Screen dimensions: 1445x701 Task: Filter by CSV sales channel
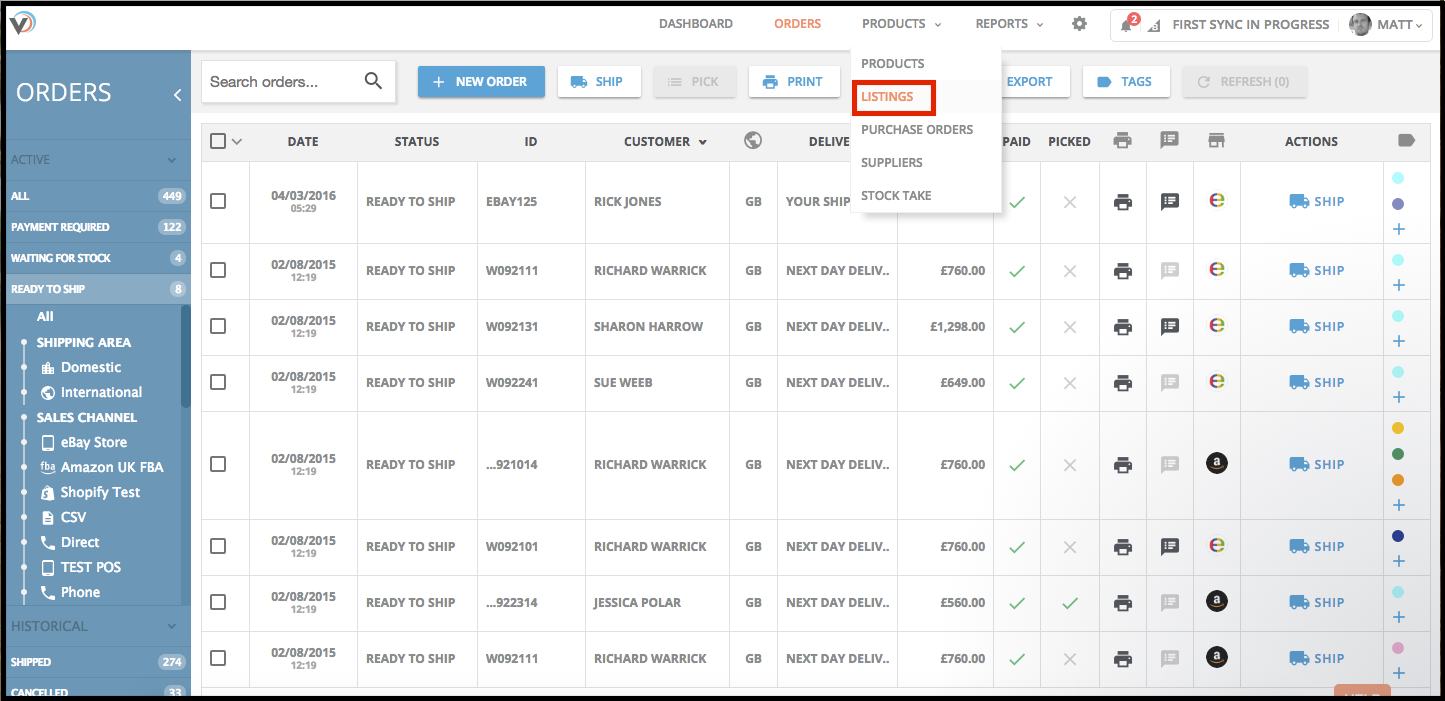point(63,517)
